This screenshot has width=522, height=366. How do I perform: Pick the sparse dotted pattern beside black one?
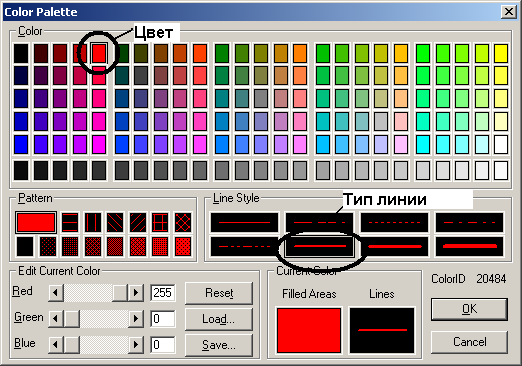(x=48, y=246)
